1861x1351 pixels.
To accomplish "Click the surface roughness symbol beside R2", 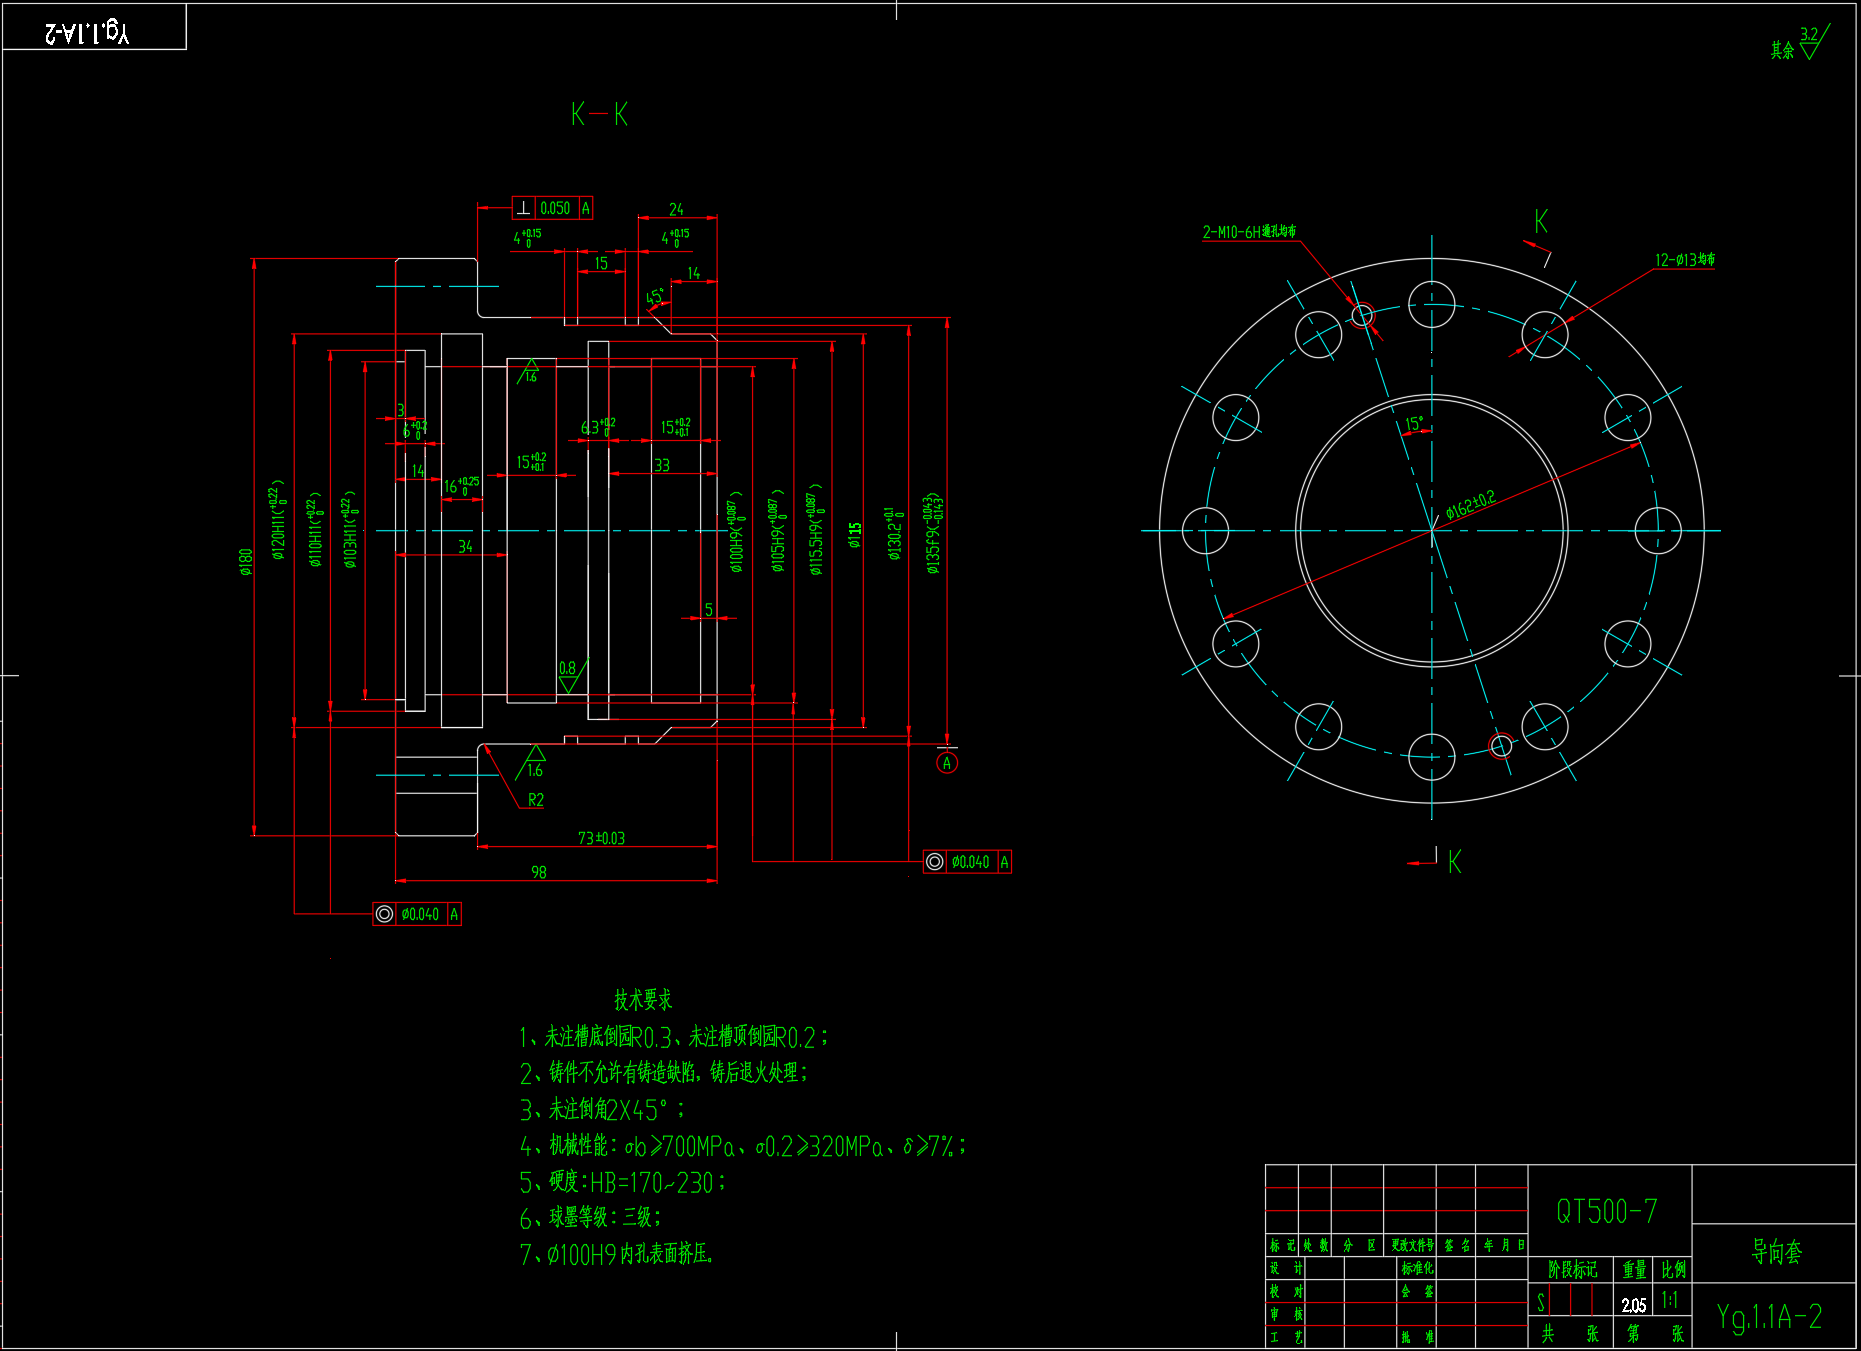I will pyautogui.click(x=534, y=763).
